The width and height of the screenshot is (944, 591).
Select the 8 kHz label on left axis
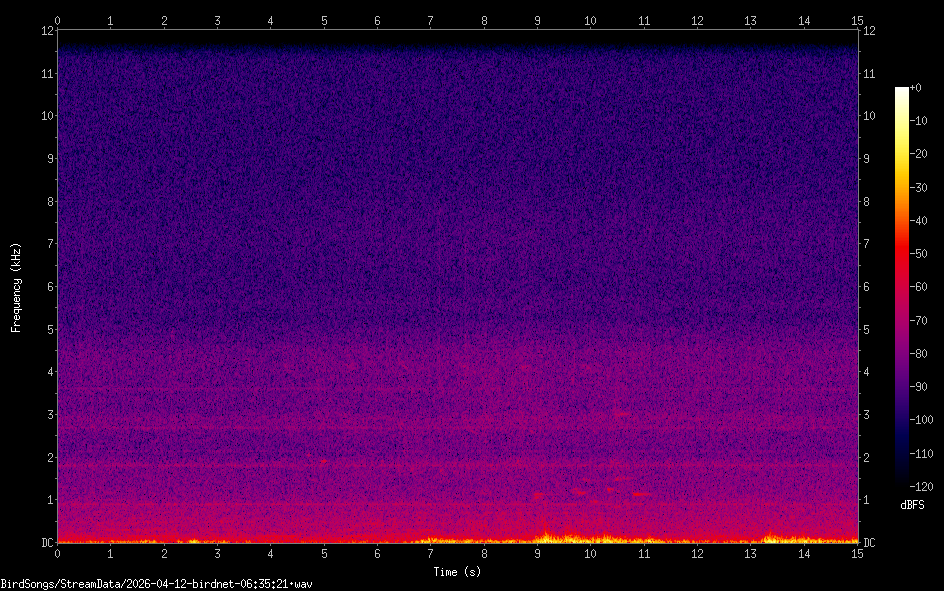[x=47, y=201]
